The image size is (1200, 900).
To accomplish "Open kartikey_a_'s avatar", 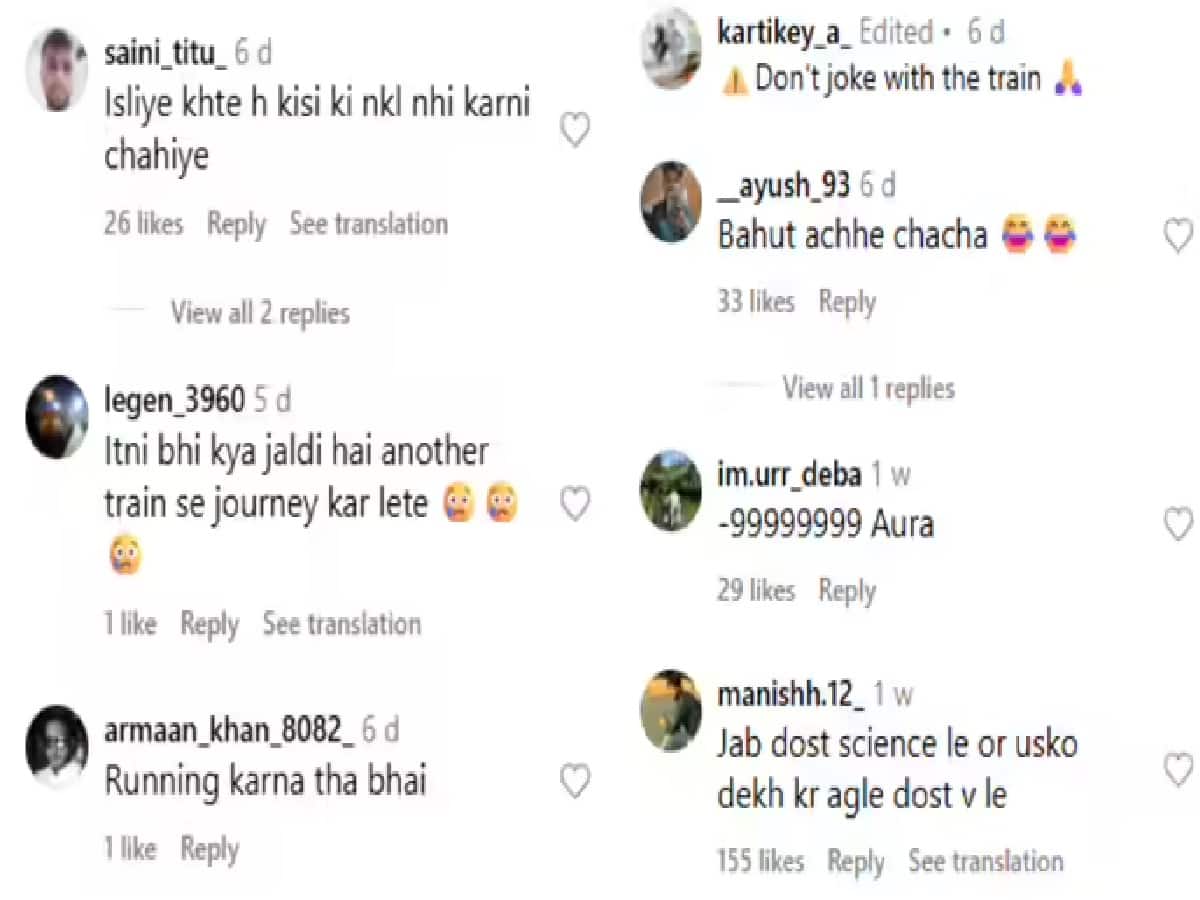I will tap(671, 48).
